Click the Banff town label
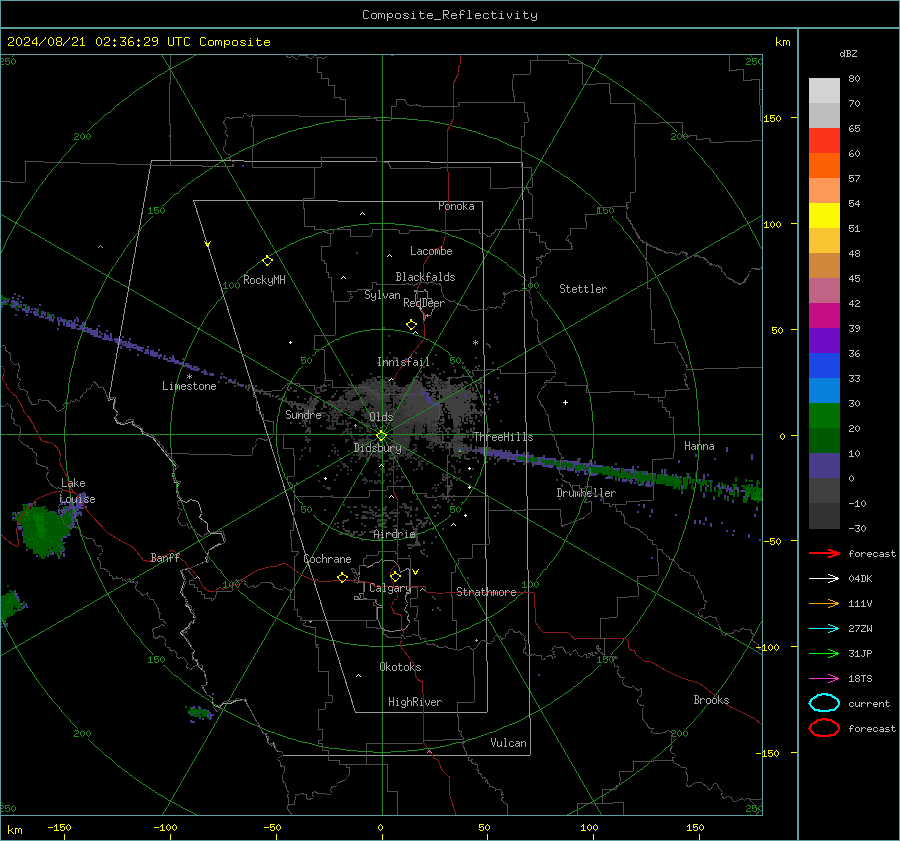 click(x=165, y=557)
